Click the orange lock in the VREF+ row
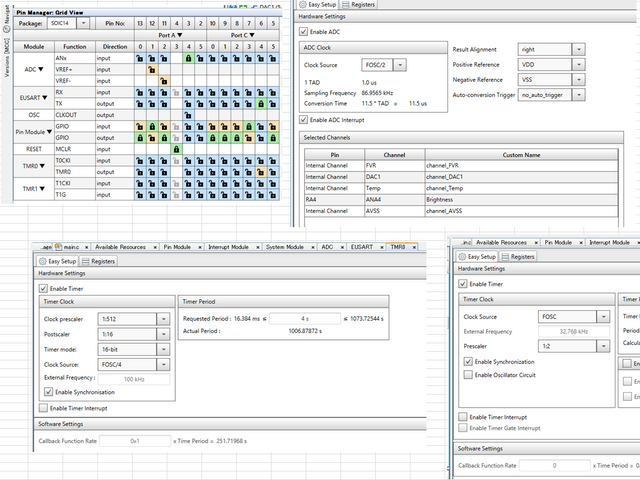Image resolution: width=640 pixels, height=480 pixels. (x=150, y=70)
